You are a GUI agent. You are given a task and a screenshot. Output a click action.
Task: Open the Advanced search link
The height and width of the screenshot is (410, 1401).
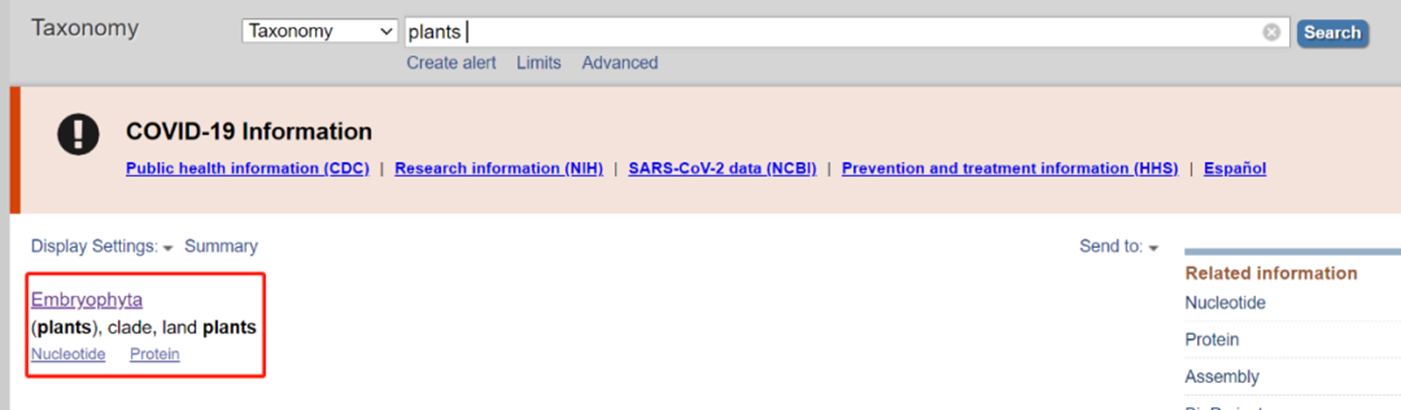620,63
